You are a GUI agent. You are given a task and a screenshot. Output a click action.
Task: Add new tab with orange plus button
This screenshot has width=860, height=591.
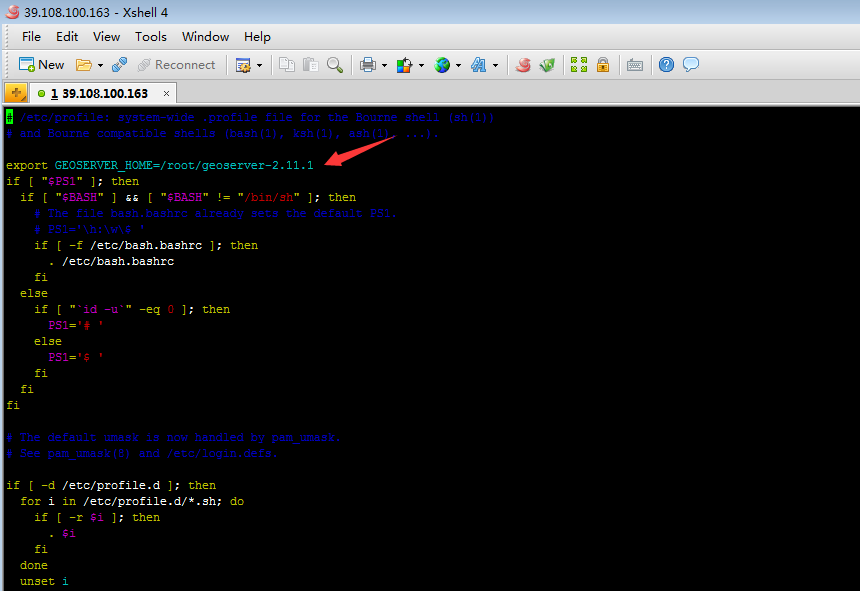coord(16,93)
